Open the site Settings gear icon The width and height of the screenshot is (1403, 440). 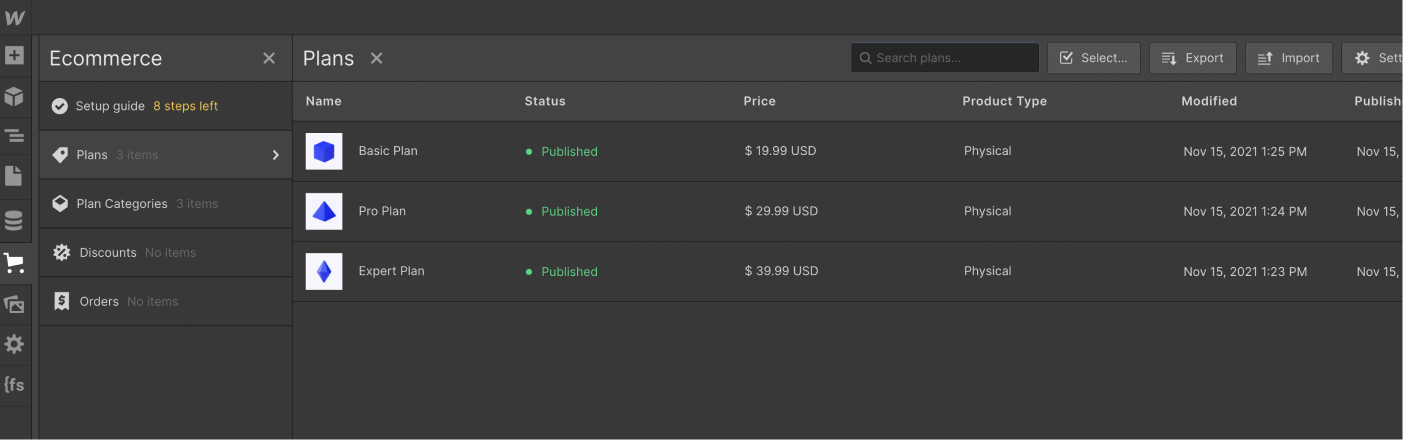pos(14,344)
